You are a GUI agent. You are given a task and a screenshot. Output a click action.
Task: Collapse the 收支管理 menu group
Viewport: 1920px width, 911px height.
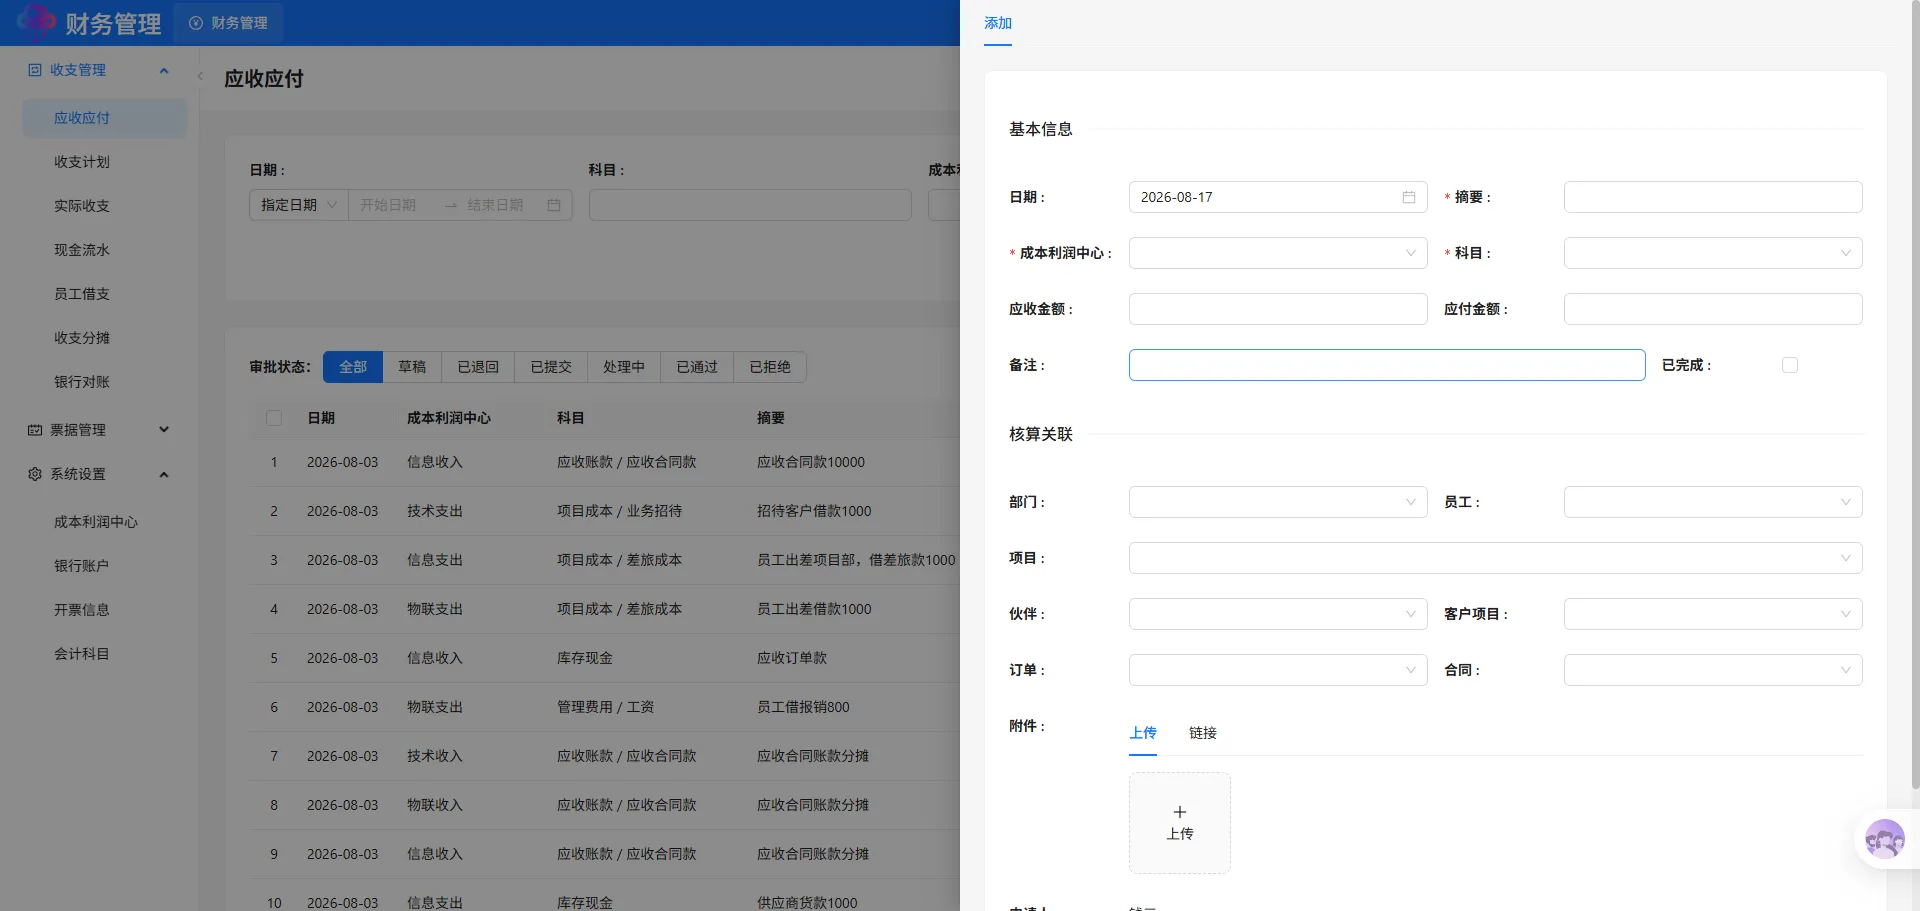coord(164,70)
